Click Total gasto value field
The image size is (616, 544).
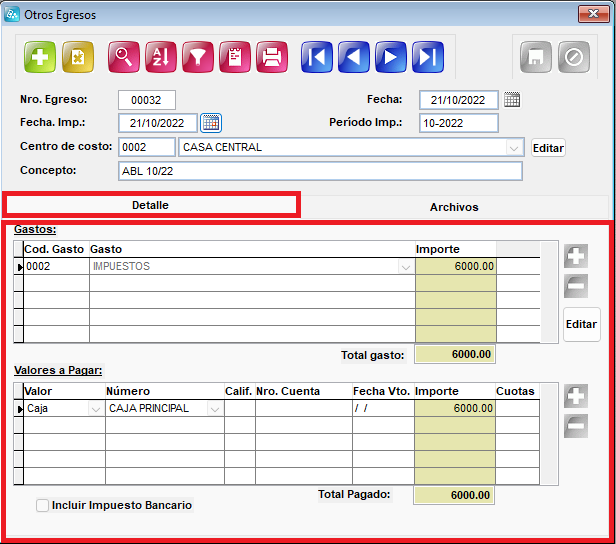(455, 354)
